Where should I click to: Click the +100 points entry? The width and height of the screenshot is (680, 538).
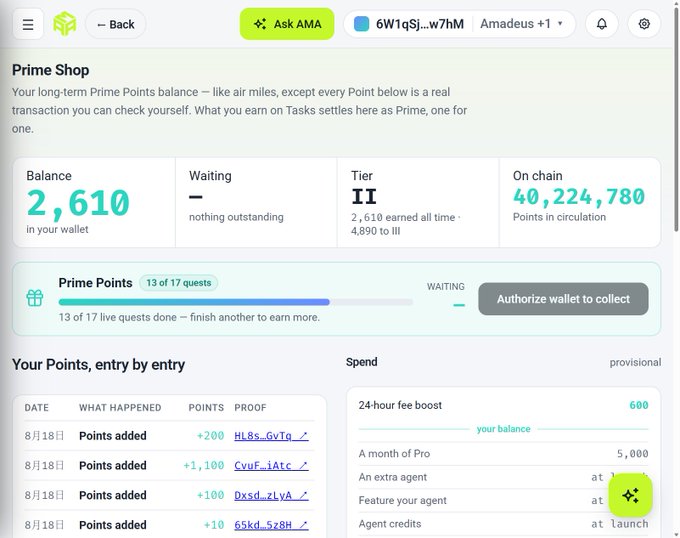pos(210,495)
